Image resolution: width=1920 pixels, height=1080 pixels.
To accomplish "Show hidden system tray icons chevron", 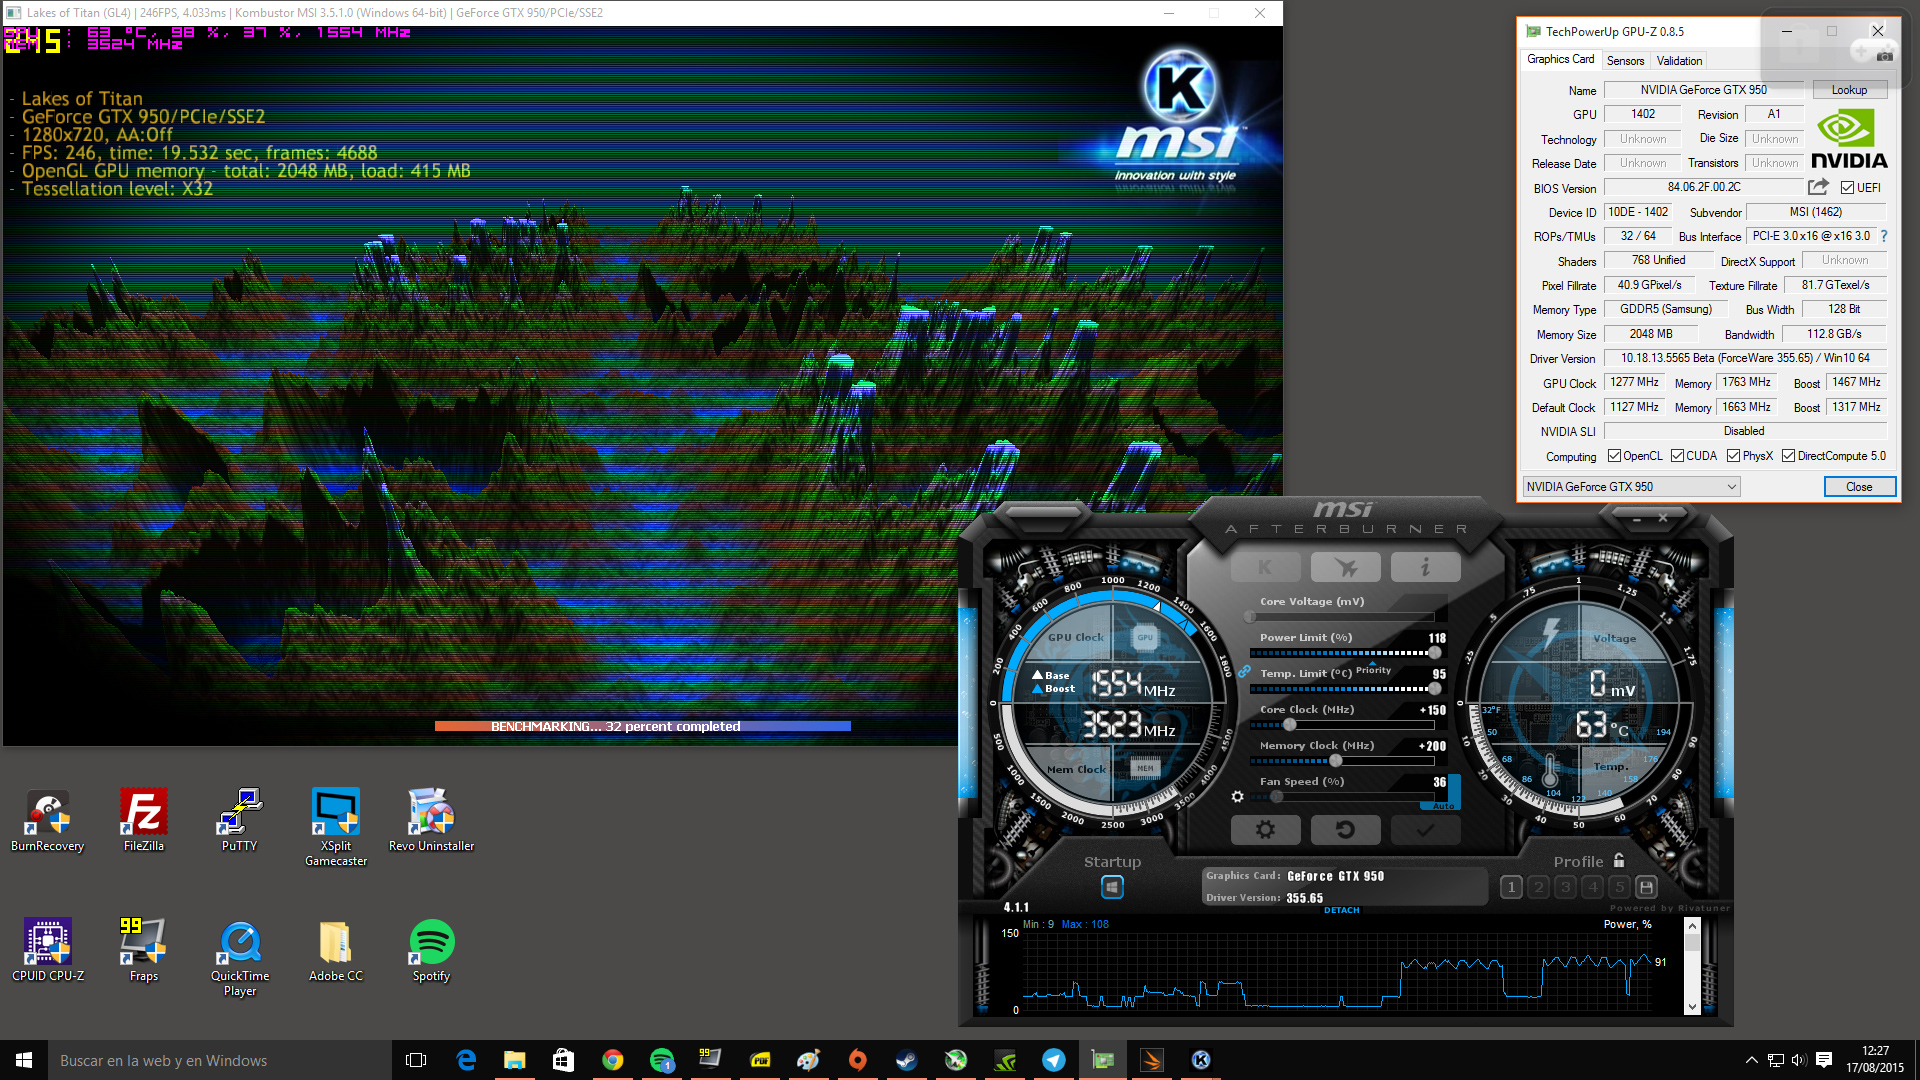I will point(1751,1060).
